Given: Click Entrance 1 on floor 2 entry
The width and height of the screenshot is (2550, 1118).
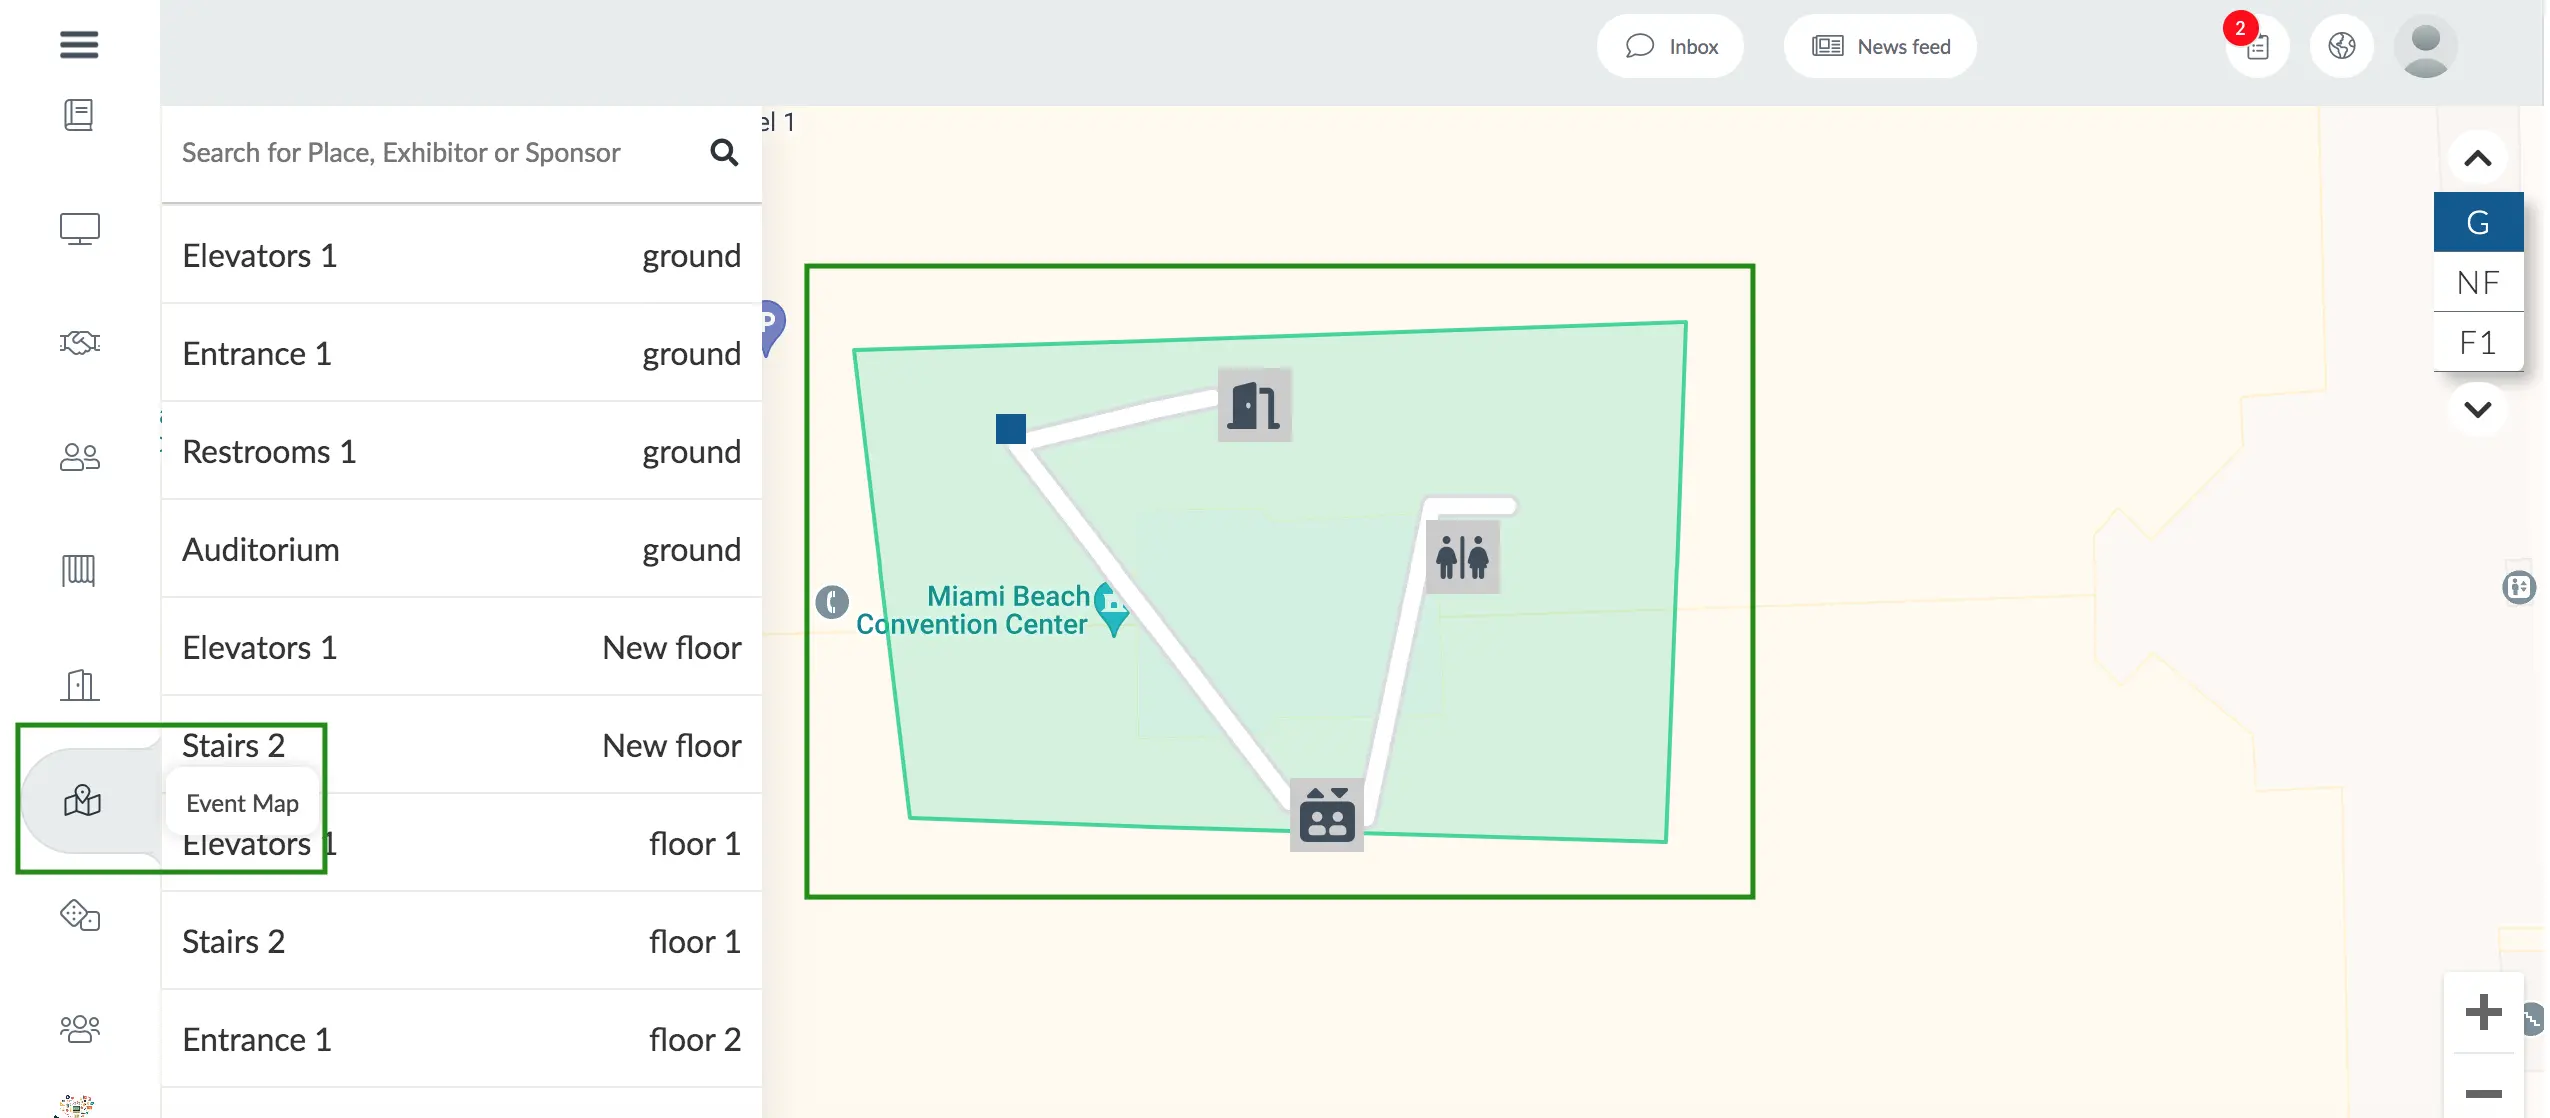Looking at the screenshot, I should tap(462, 1038).
